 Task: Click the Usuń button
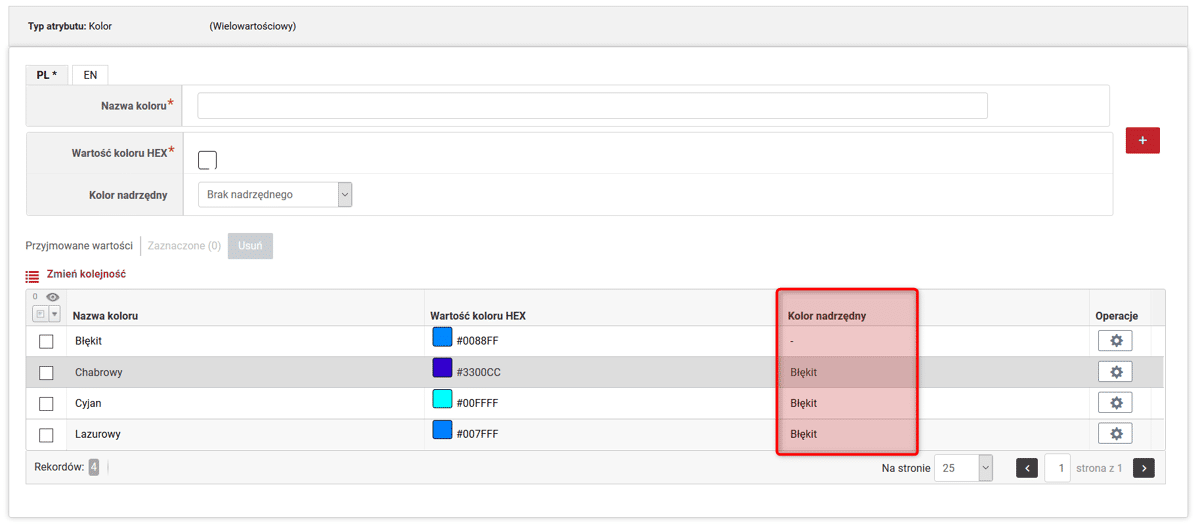tap(250, 246)
